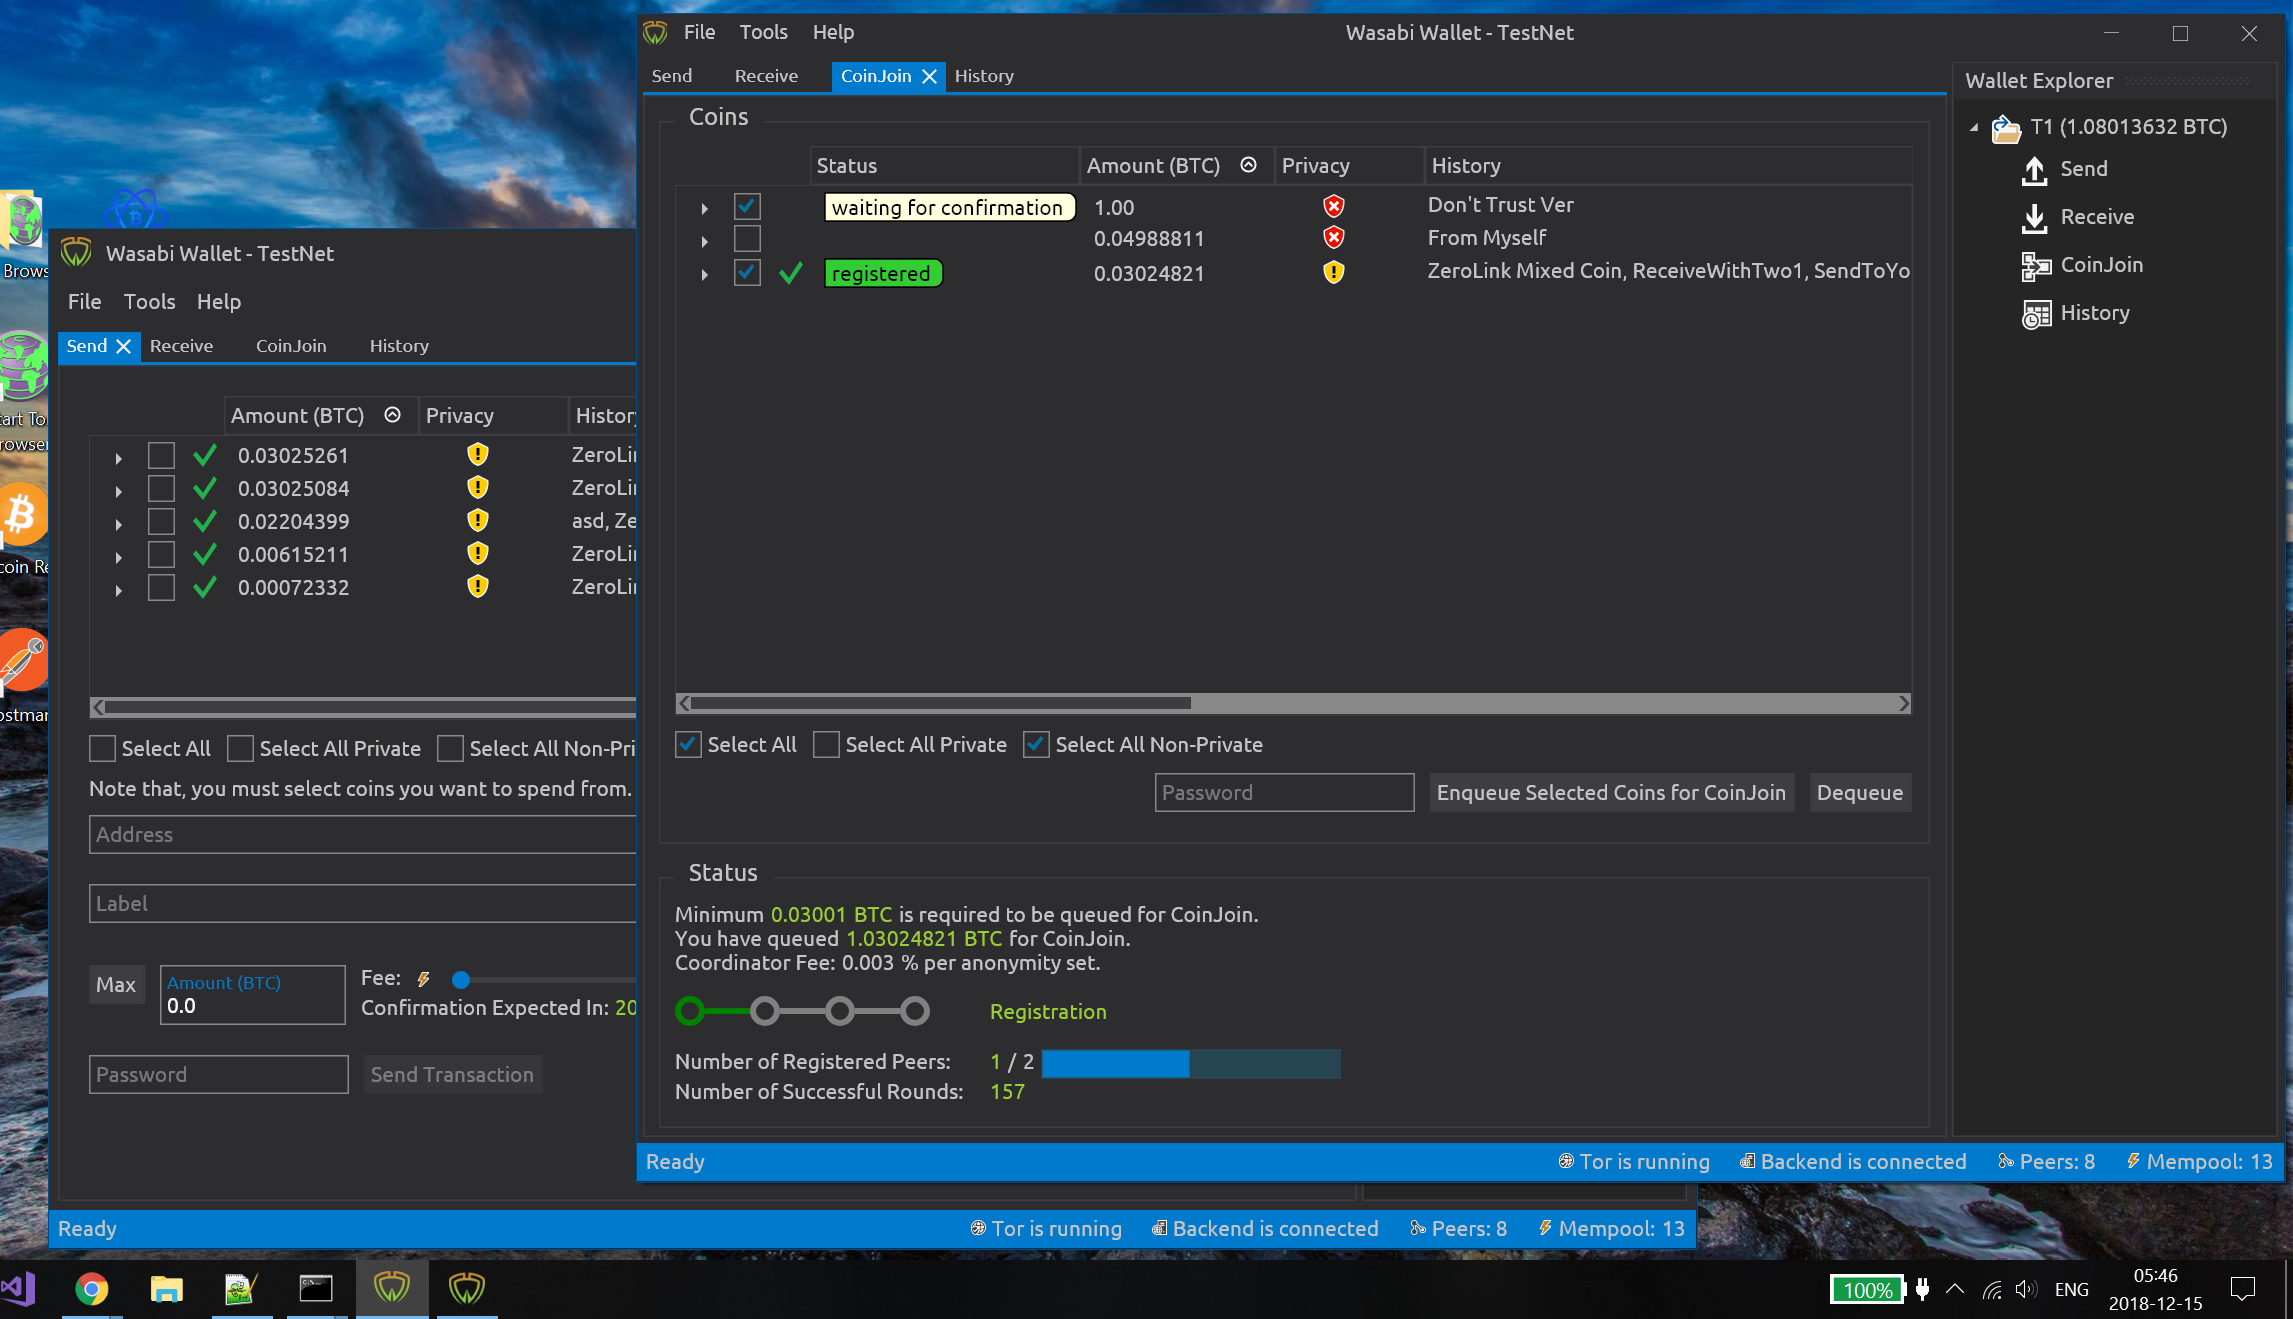Open History from the Wallet Explorer panel
2293x1319 pixels.
click(2094, 312)
